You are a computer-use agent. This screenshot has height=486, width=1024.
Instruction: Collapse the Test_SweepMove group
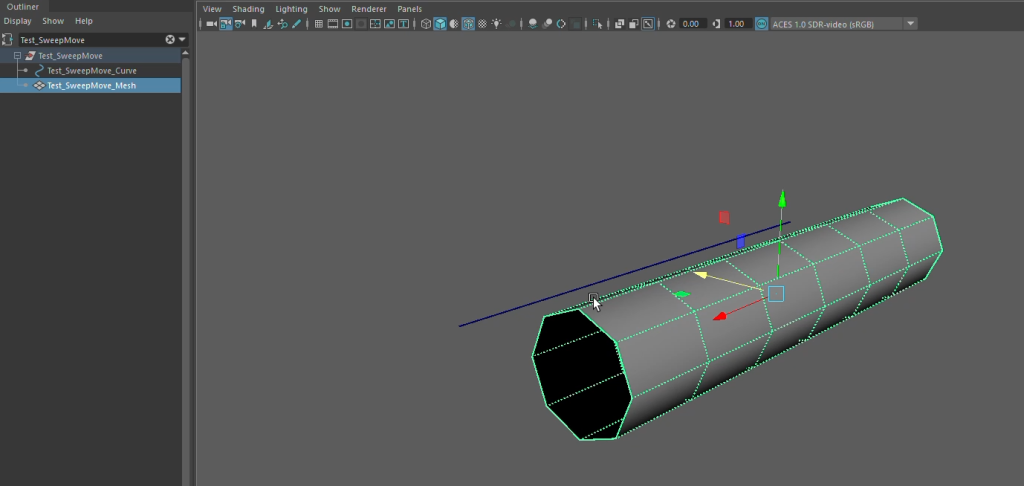pos(17,56)
